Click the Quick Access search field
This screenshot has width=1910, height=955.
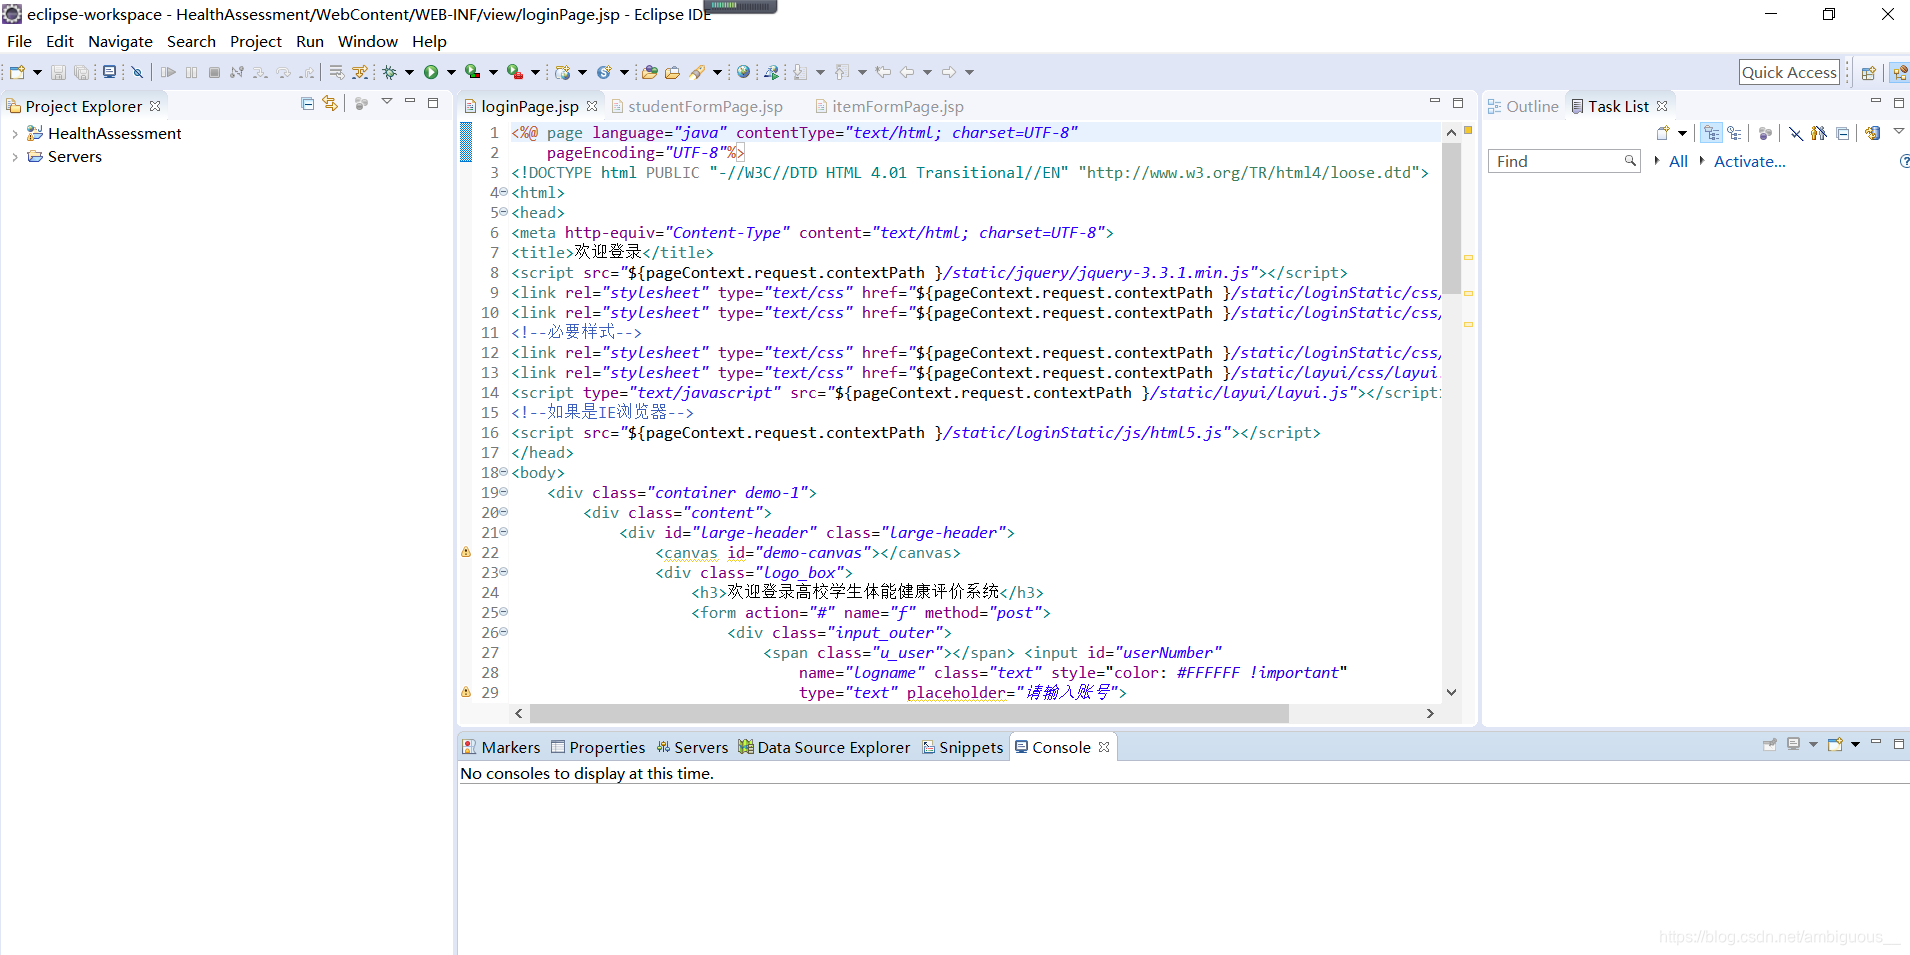click(x=1789, y=72)
